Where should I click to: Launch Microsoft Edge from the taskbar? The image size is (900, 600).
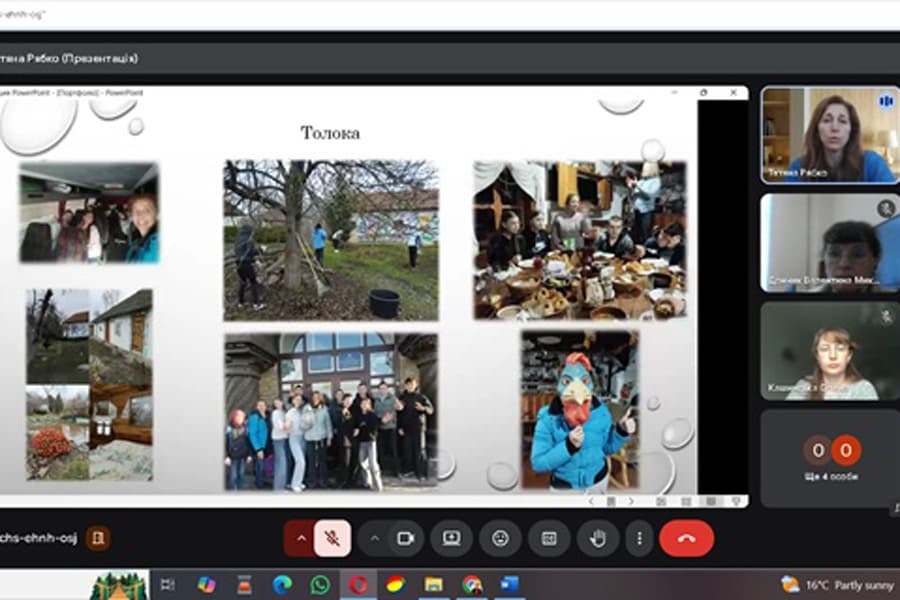[x=282, y=584]
